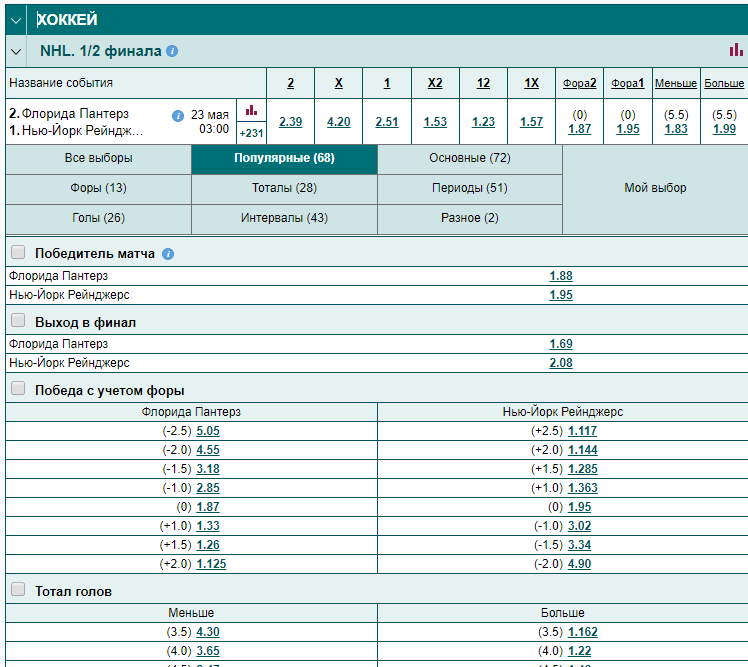Open statistics icon in NHL 1/2 финала header

736,50
